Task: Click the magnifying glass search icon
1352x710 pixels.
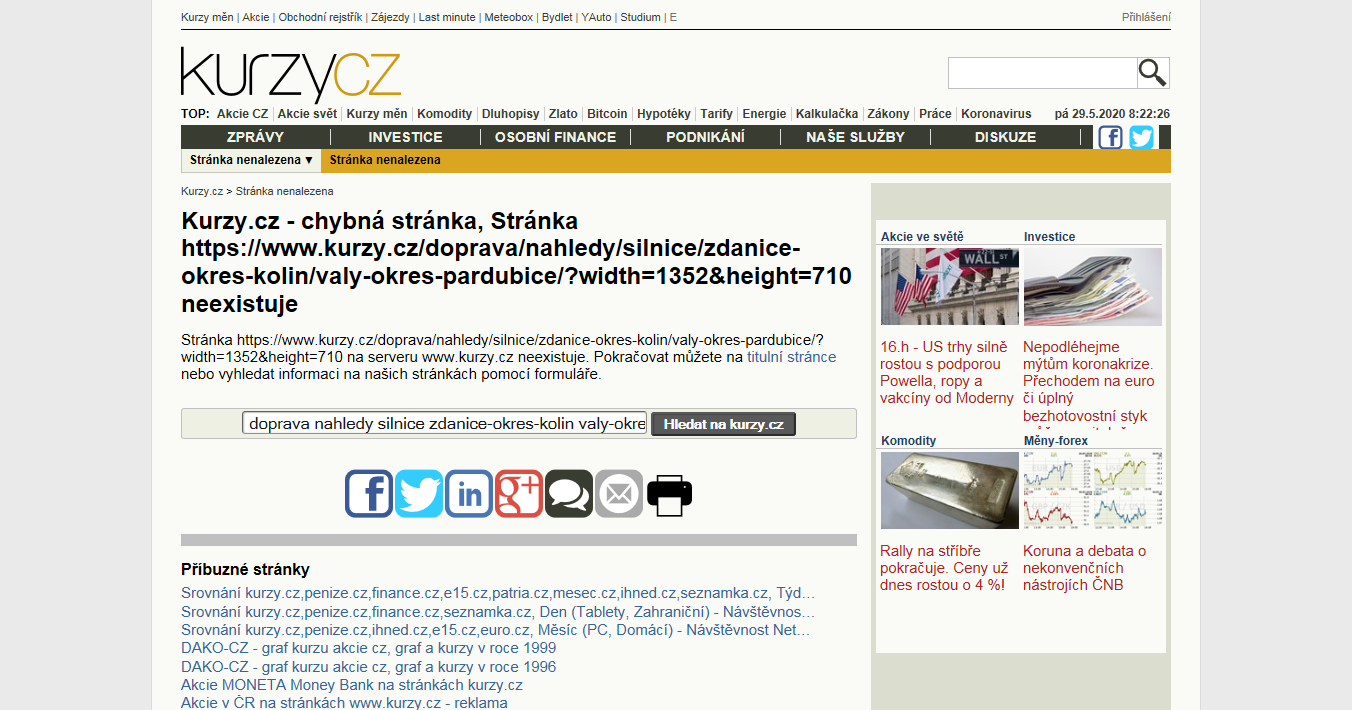Action: (1153, 73)
